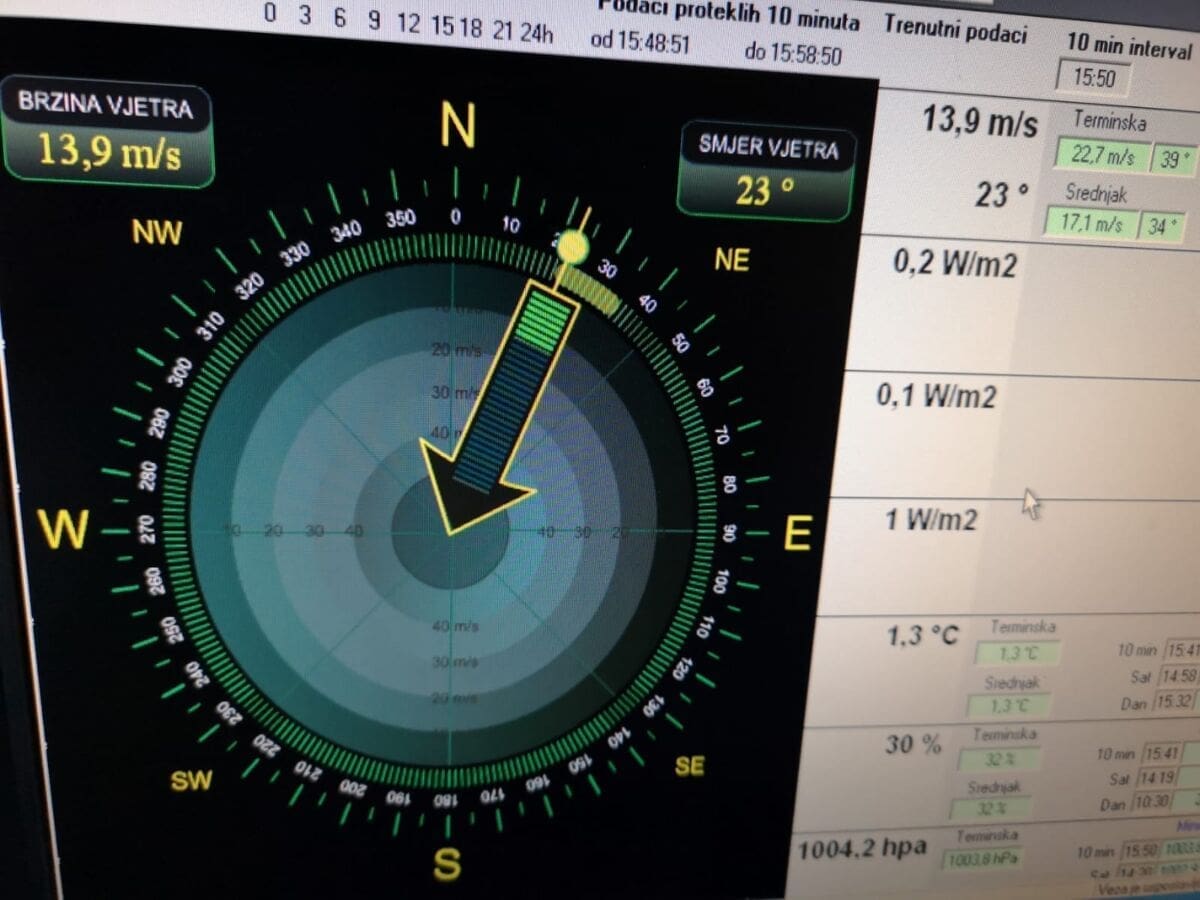Image resolution: width=1200 pixels, height=900 pixels.
Task: Click the yellow W compass label
Action: pos(63,529)
